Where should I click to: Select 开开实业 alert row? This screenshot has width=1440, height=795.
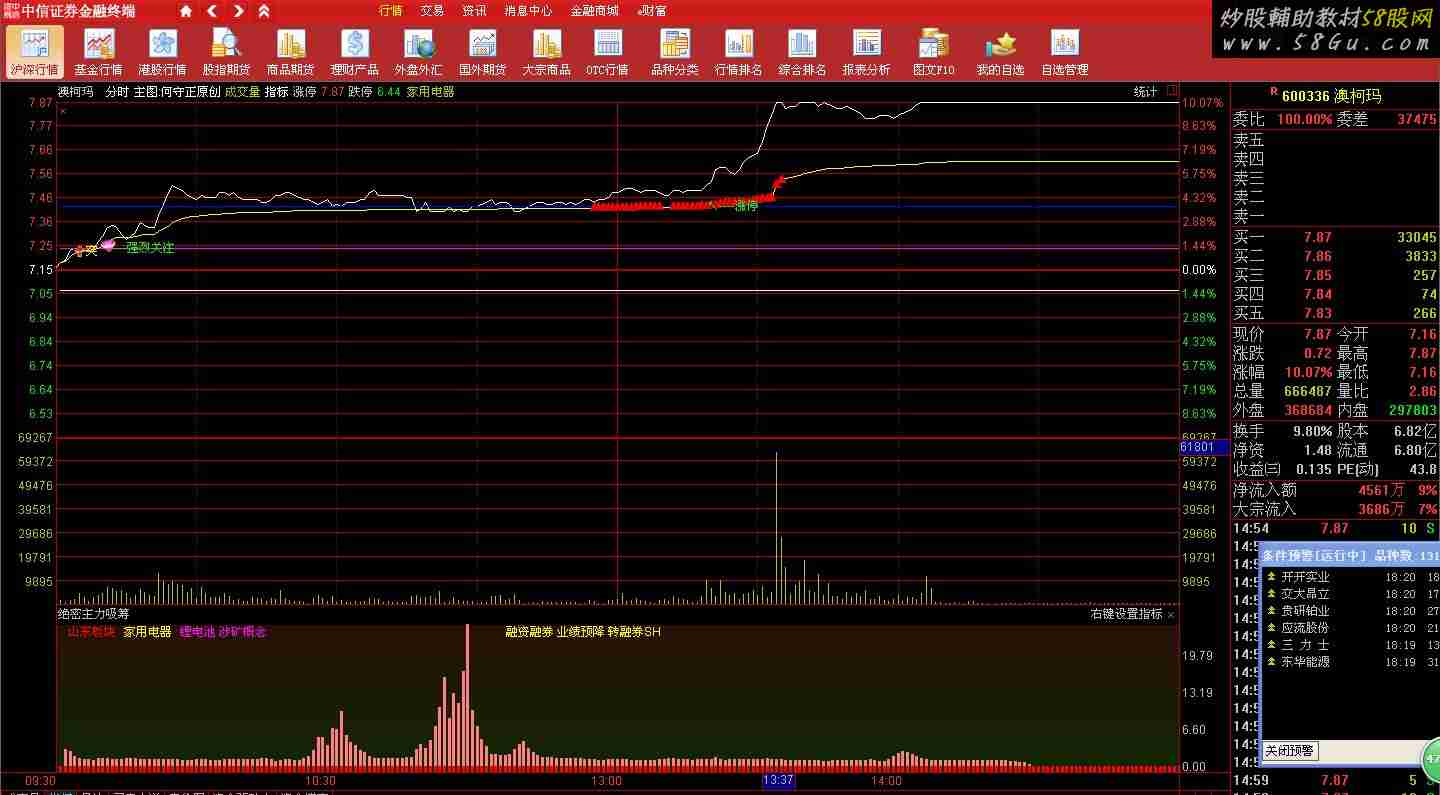(x=1350, y=577)
